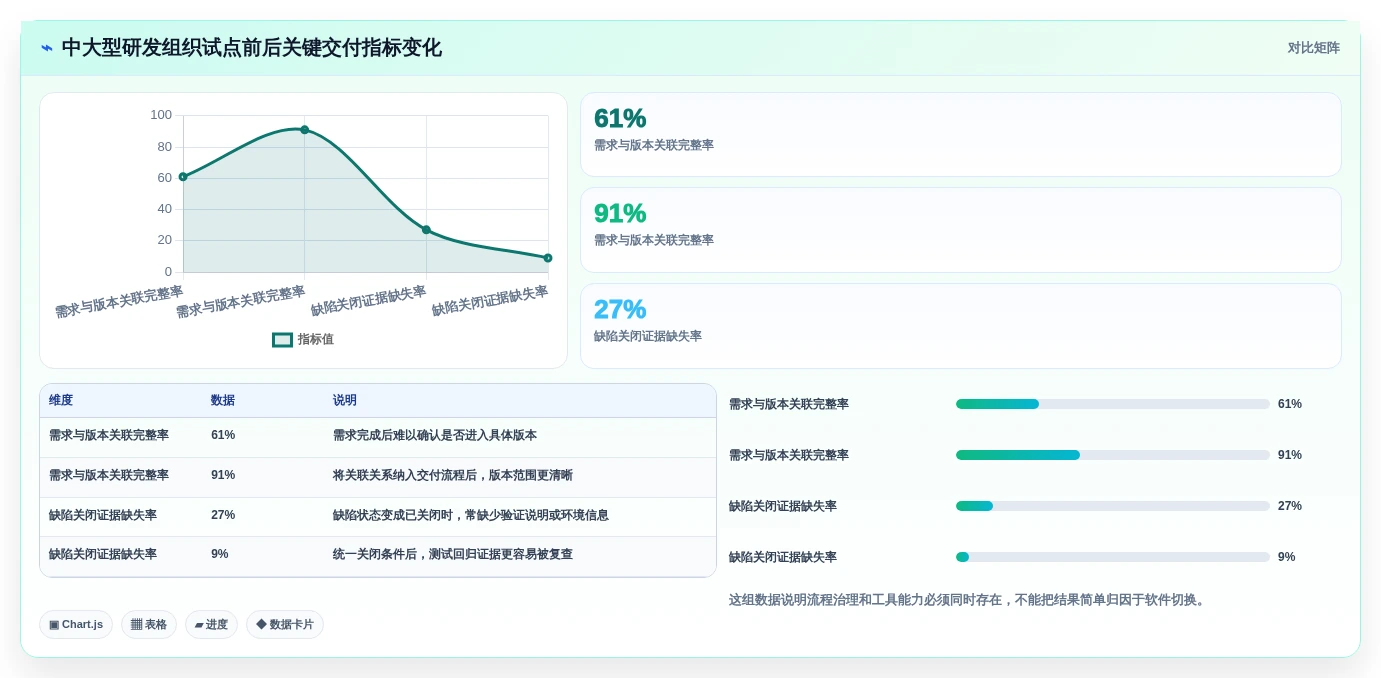Image resolution: width=1381 pixels, height=678 pixels.
Task: Click the y-axis label 40
Action: click(x=165, y=209)
